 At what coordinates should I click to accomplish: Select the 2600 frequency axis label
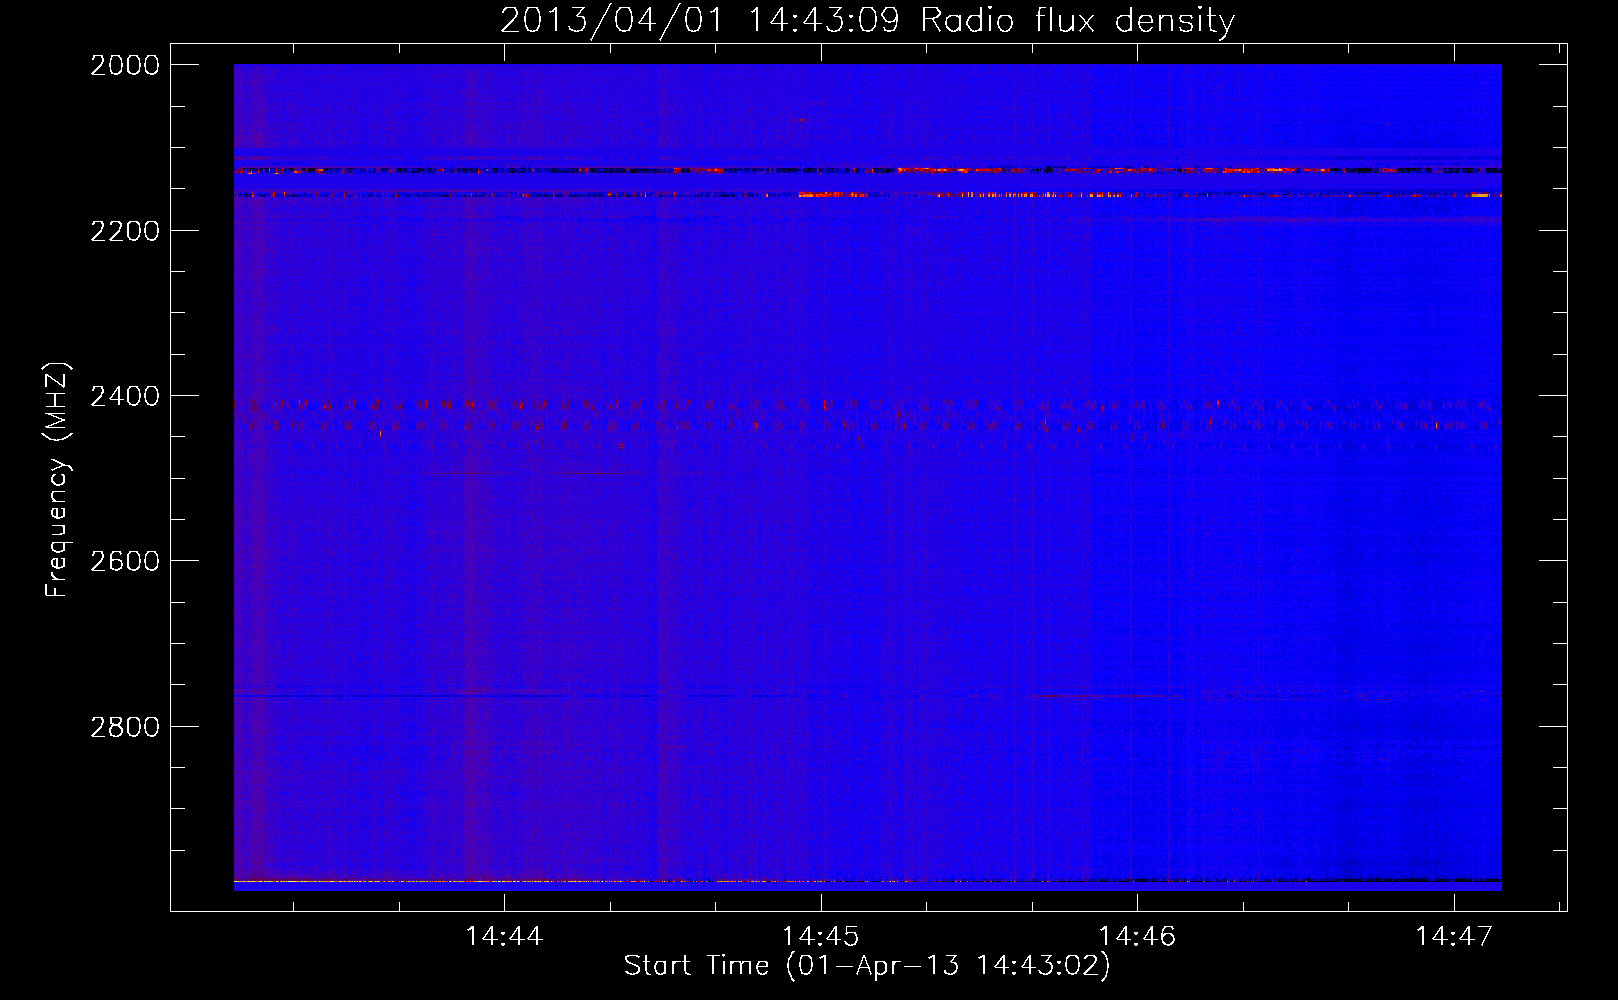point(125,561)
